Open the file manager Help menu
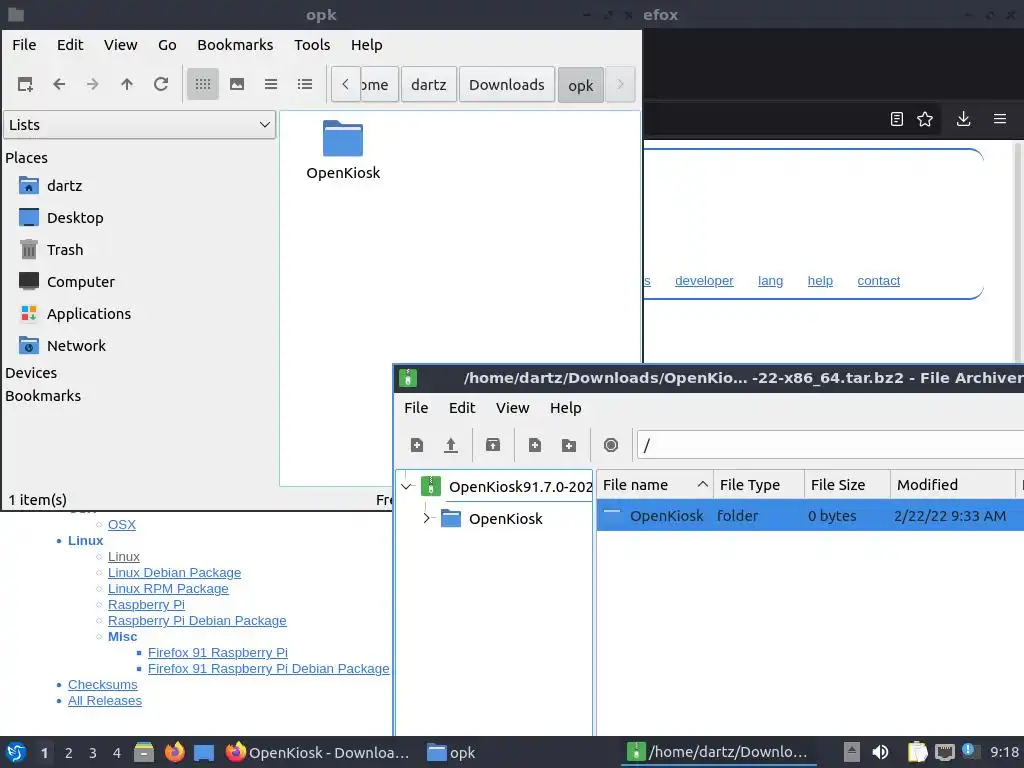The image size is (1024, 768). coord(366,45)
